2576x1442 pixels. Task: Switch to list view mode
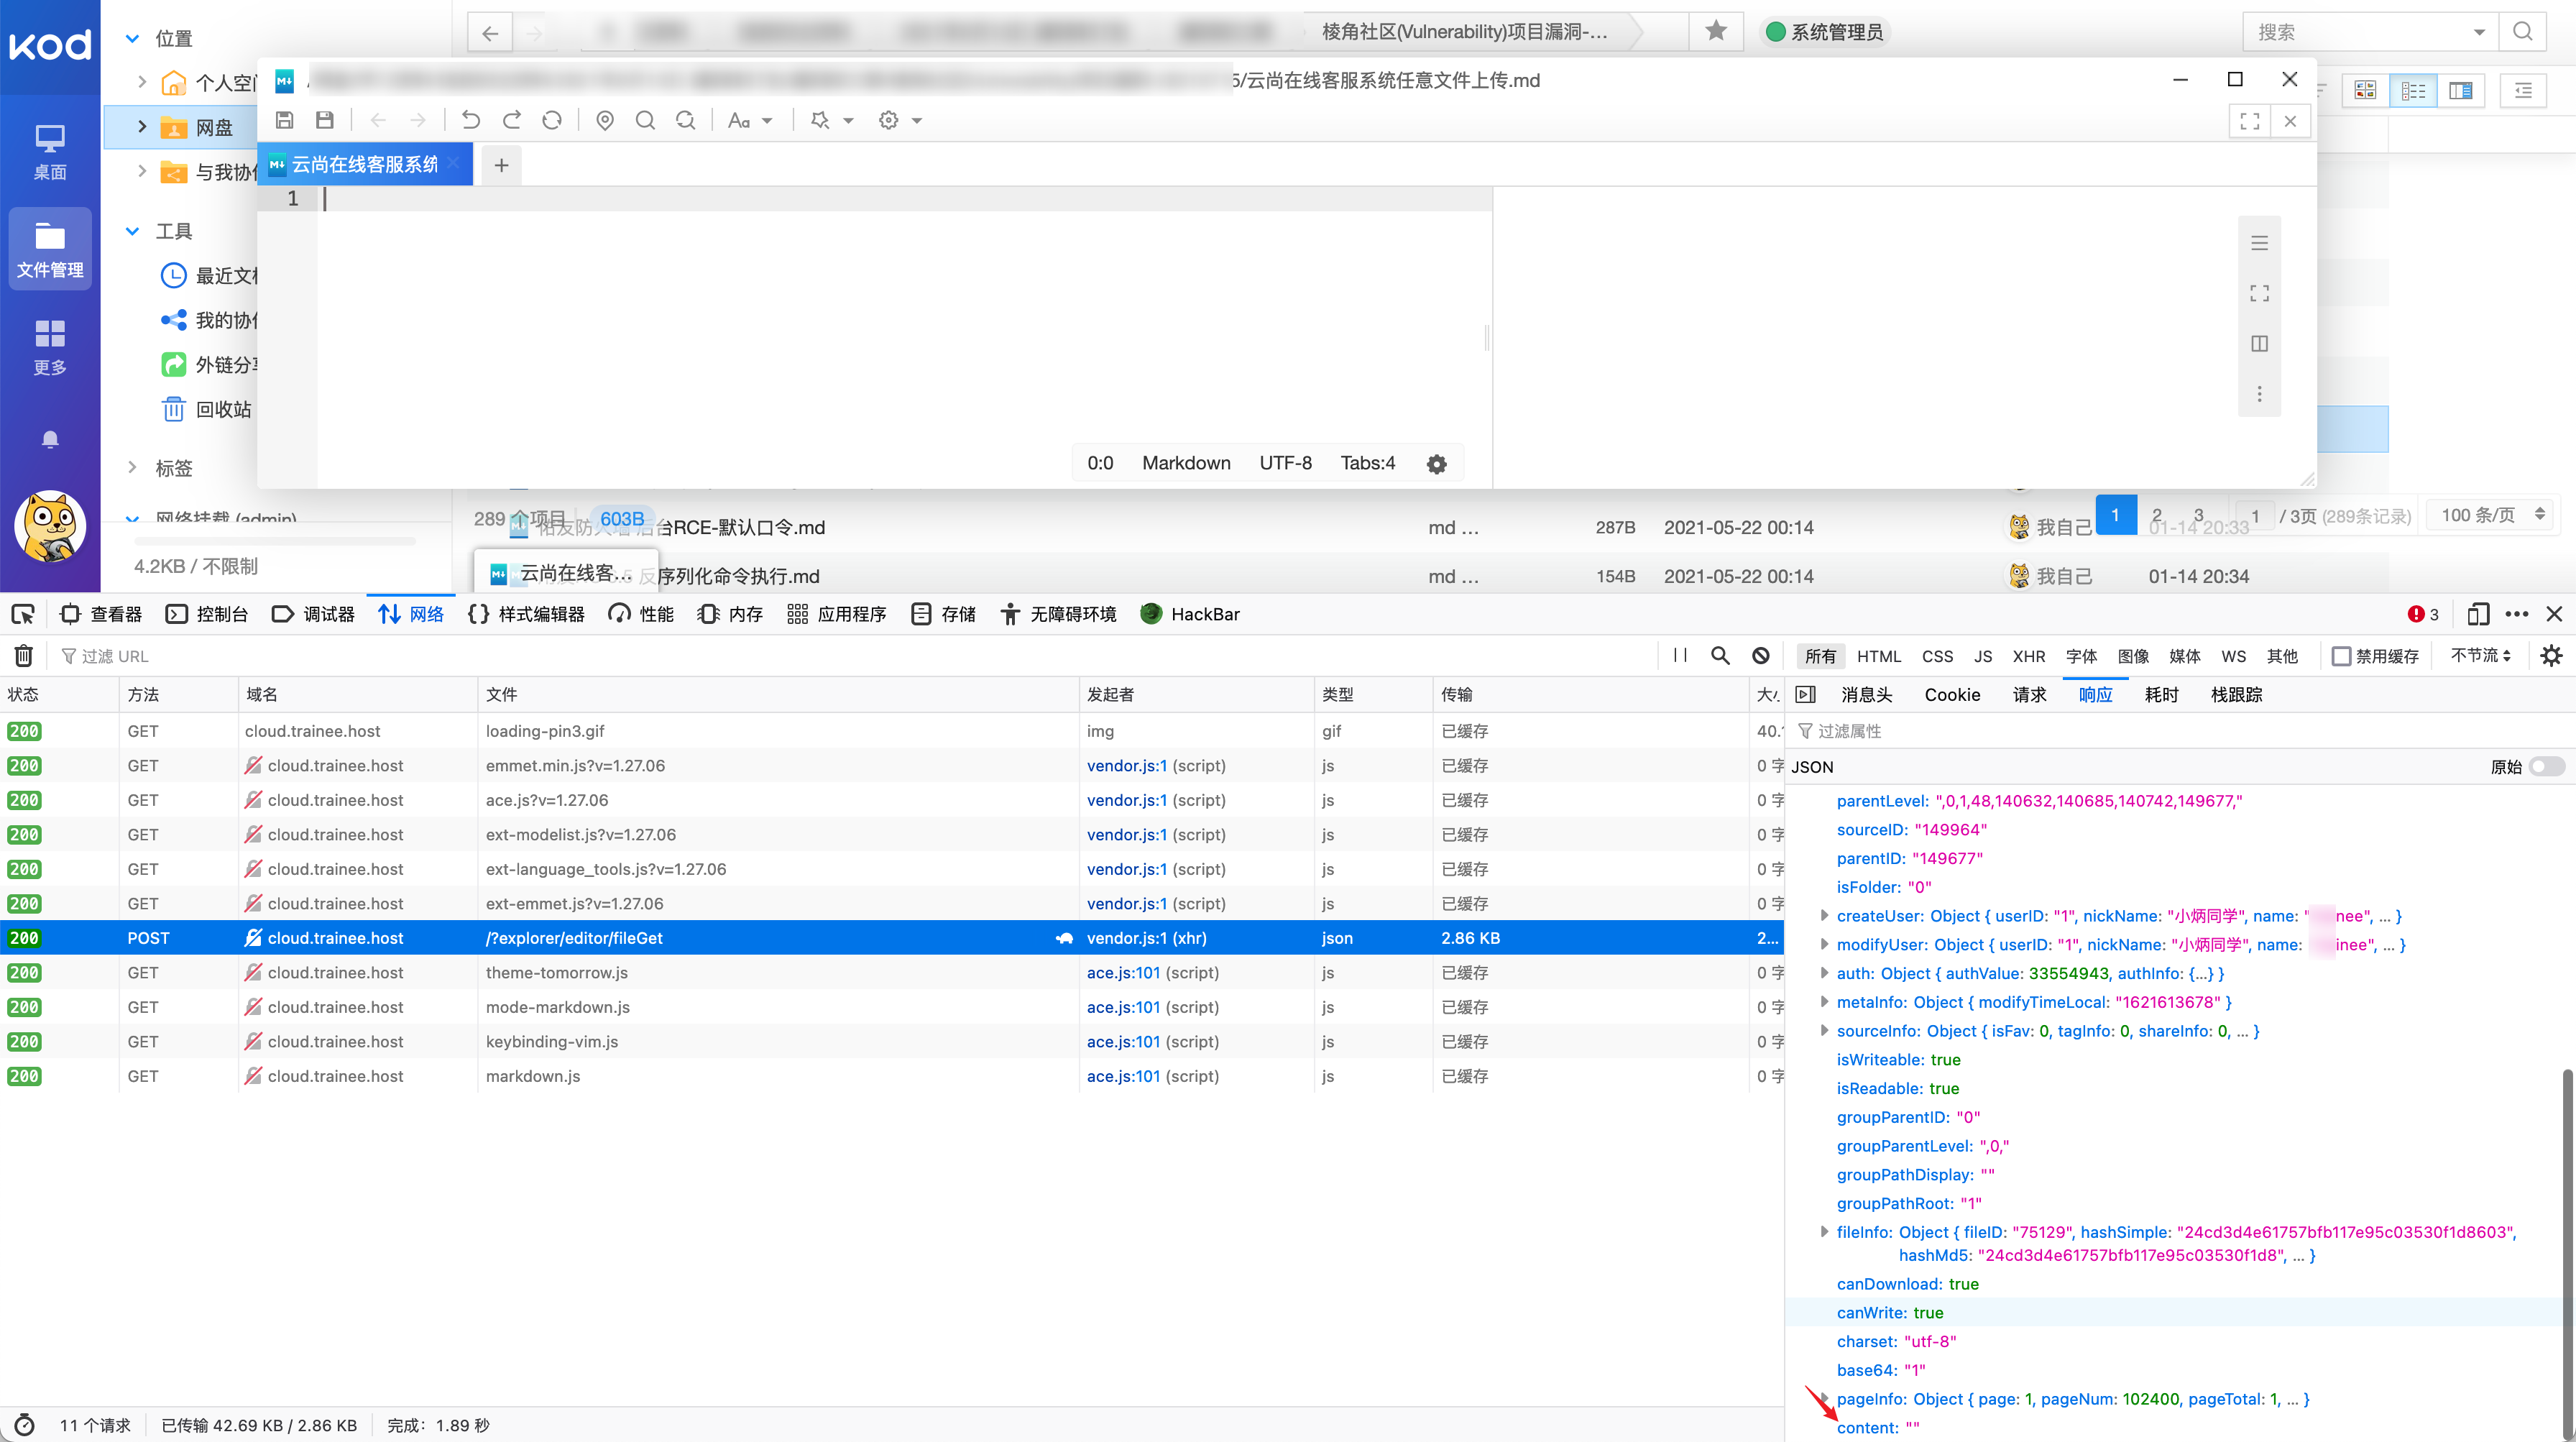[2413, 91]
